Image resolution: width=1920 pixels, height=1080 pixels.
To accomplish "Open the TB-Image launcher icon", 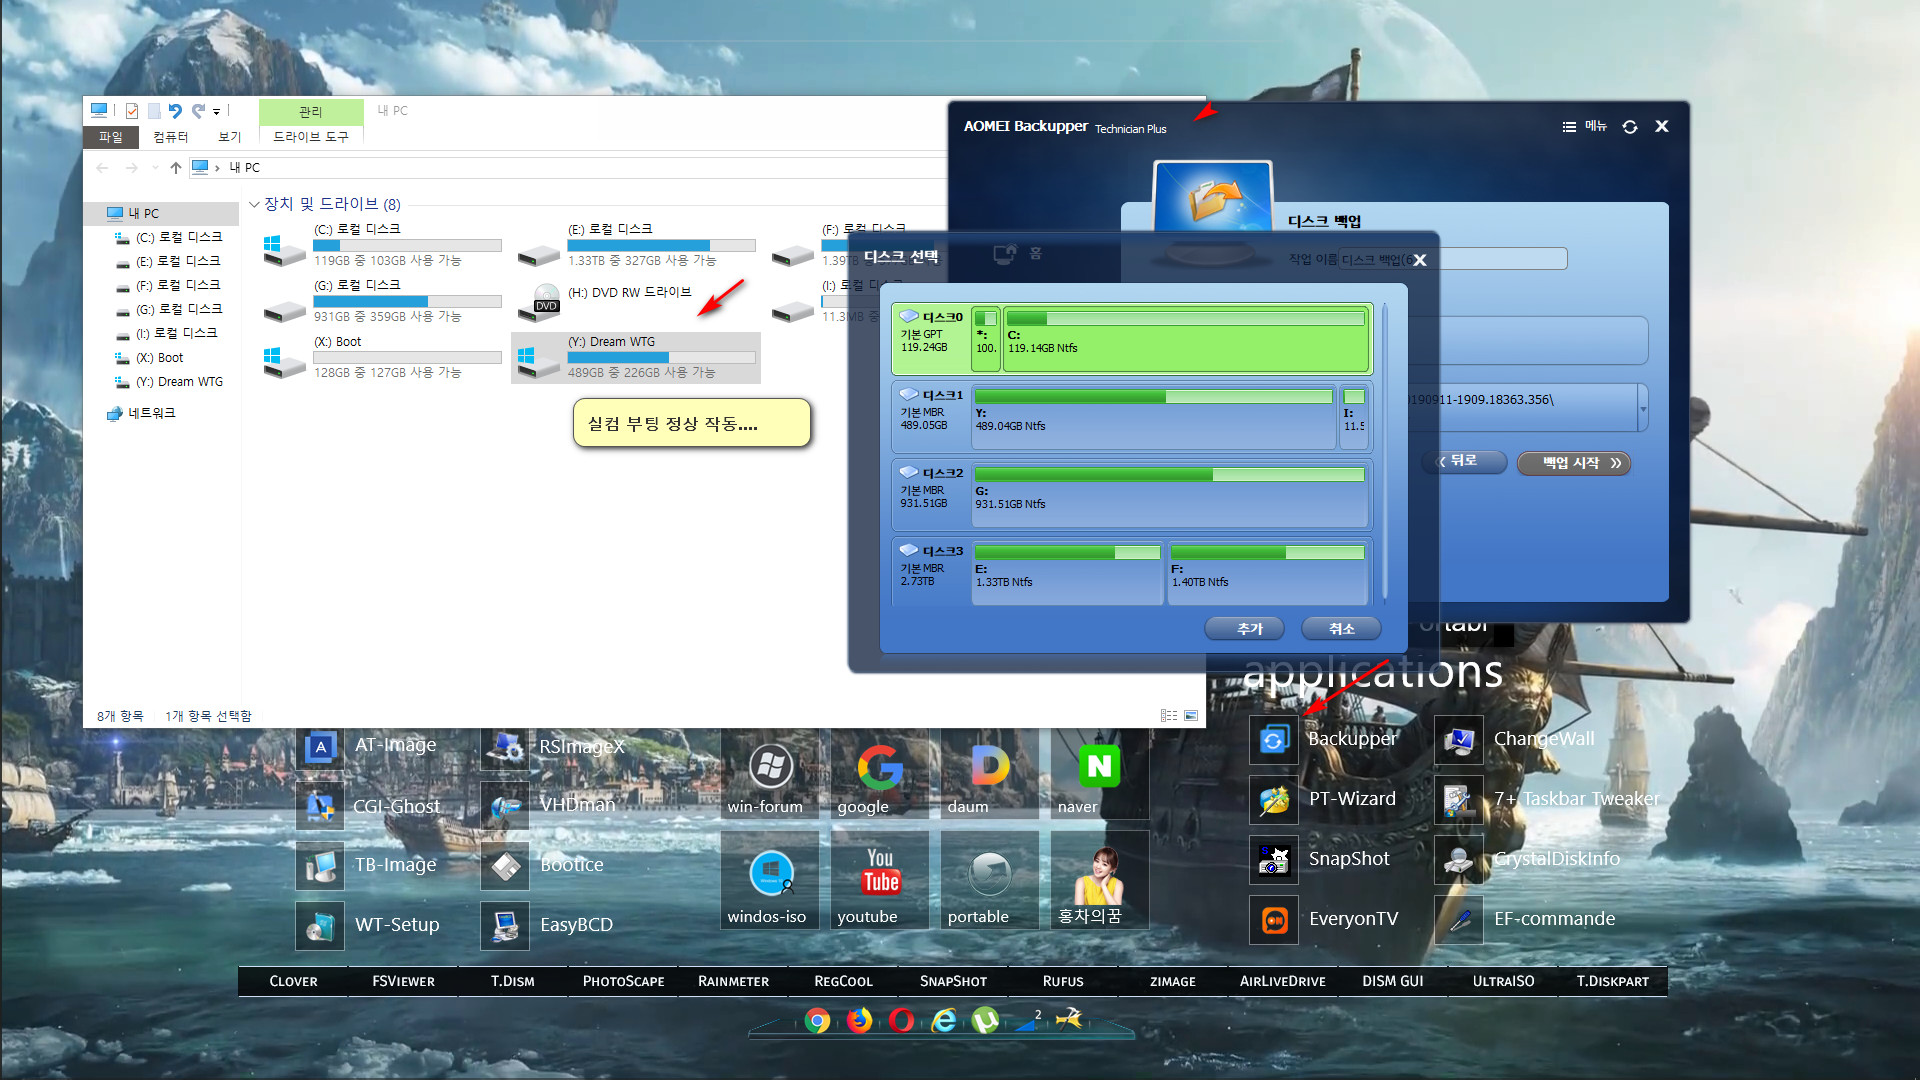I will pos(320,866).
